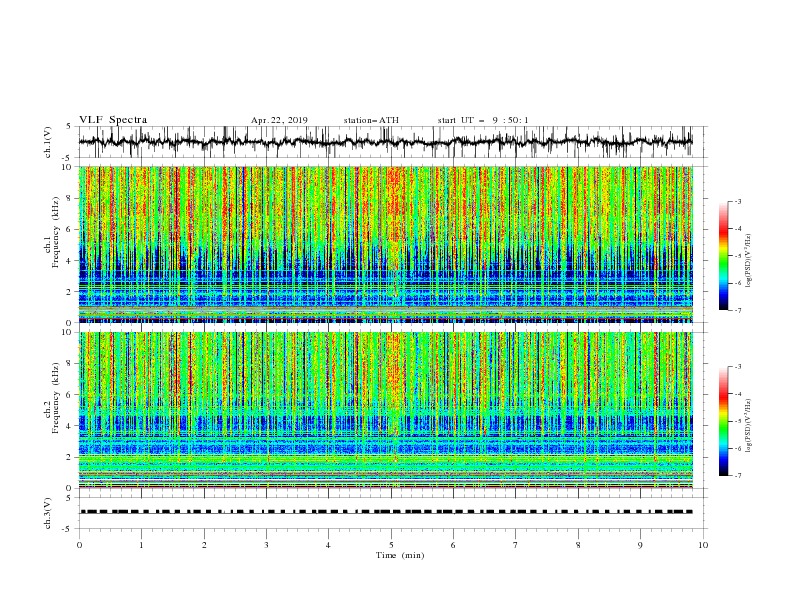Click the "-5" tick of ch.3(V) axis
The height and width of the screenshot is (612, 792).
(x=68, y=529)
